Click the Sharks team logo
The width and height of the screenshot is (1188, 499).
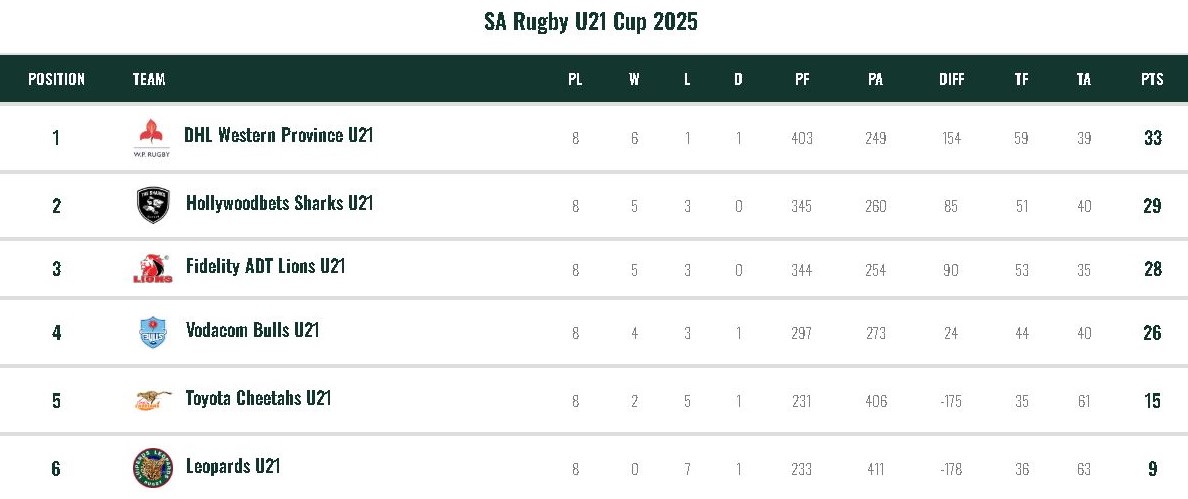coord(152,205)
